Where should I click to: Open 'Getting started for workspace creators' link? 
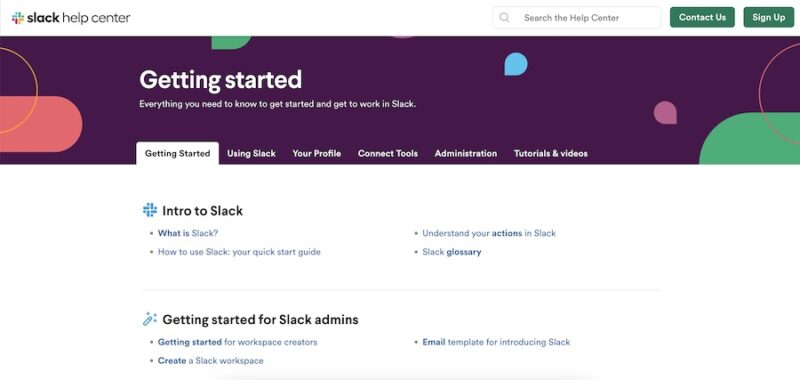click(x=237, y=342)
